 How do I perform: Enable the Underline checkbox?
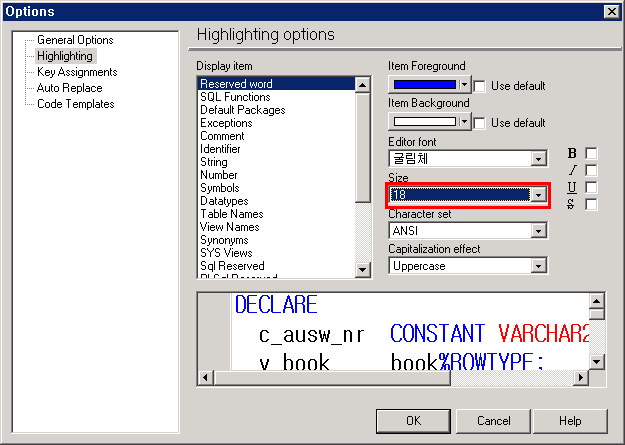591,187
